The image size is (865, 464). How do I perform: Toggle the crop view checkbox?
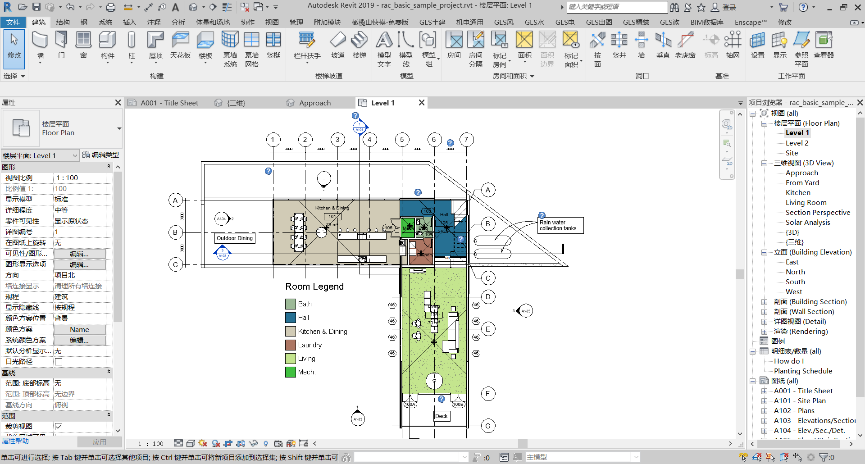coord(57,425)
